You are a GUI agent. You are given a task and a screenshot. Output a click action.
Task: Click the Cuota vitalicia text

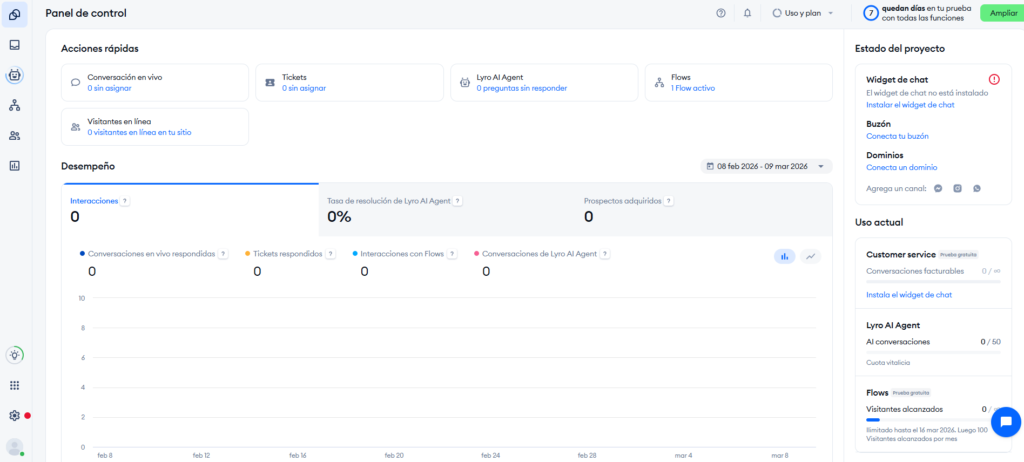click(x=888, y=362)
